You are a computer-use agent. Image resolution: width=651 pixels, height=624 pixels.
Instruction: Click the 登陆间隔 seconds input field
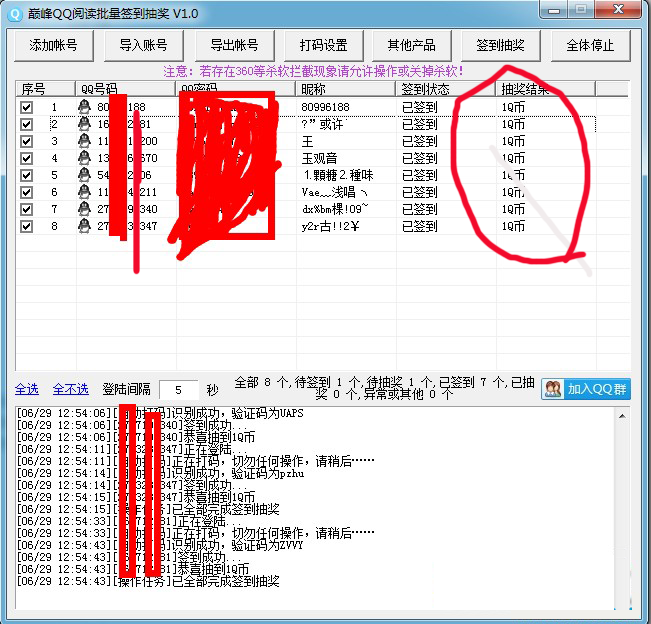click(179, 390)
